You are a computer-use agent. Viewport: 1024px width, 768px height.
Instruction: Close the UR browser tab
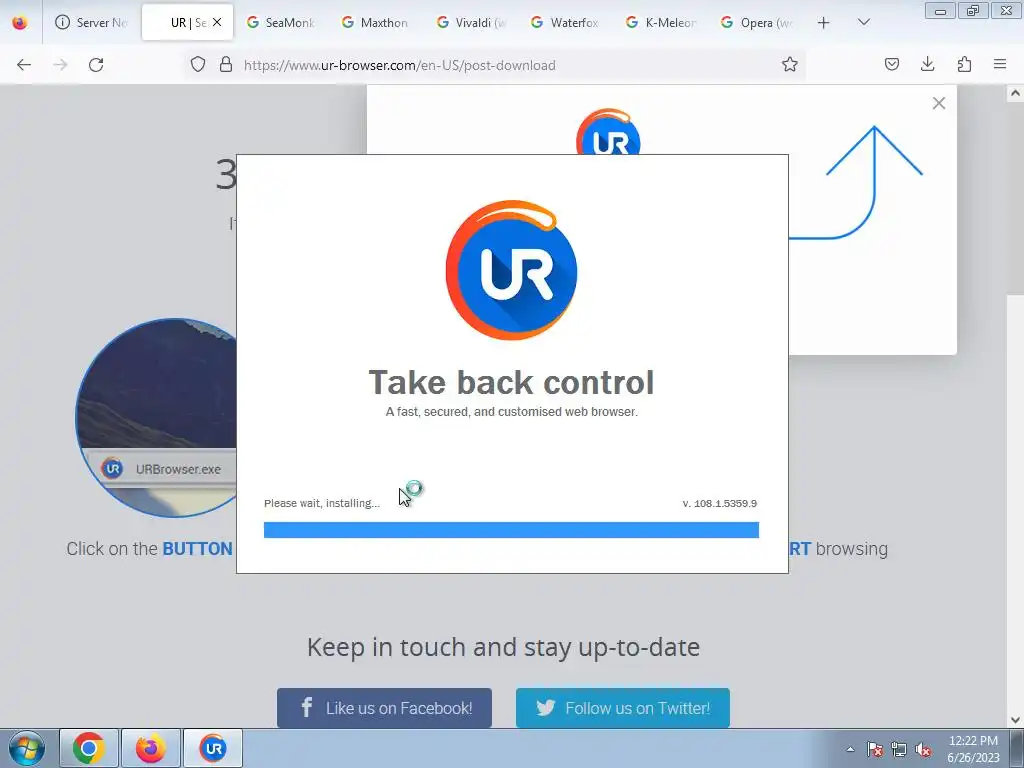[217, 22]
